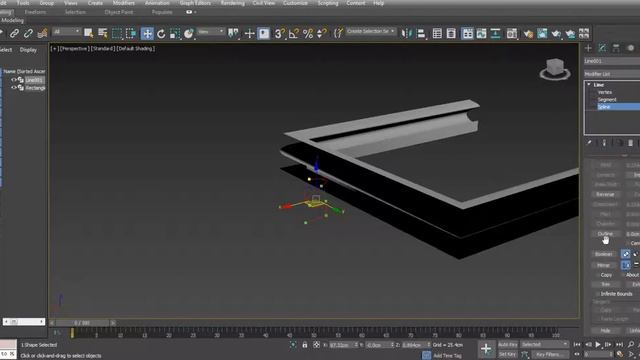Screen dimensions: 640x360
Task: Open the Select by Name list icon
Action: point(102,33)
